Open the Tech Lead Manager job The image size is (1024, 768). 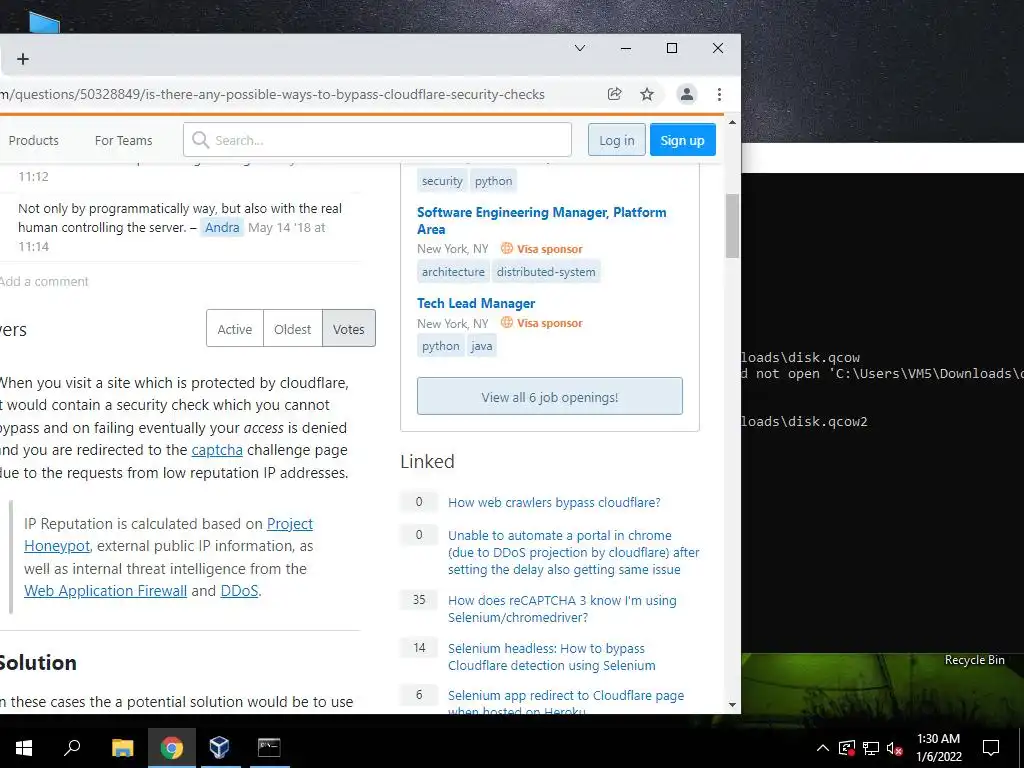(476, 304)
